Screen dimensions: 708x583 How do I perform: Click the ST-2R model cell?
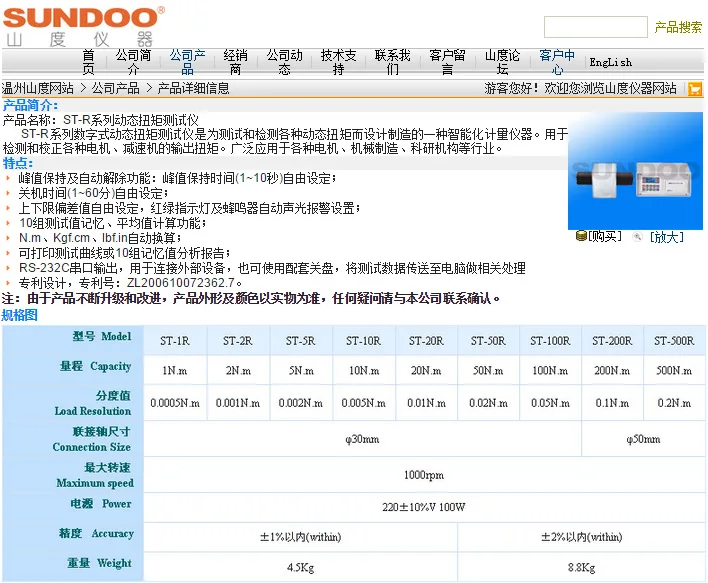pyautogui.click(x=238, y=340)
